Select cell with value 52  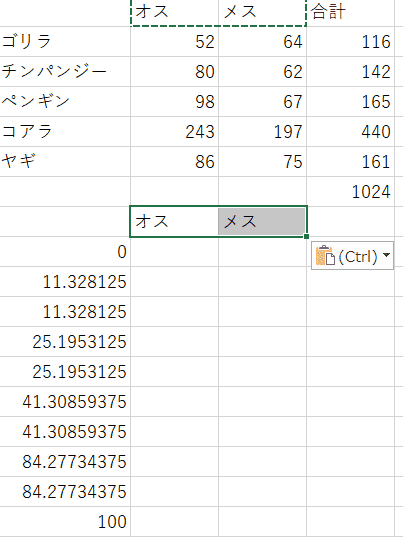click(174, 42)
